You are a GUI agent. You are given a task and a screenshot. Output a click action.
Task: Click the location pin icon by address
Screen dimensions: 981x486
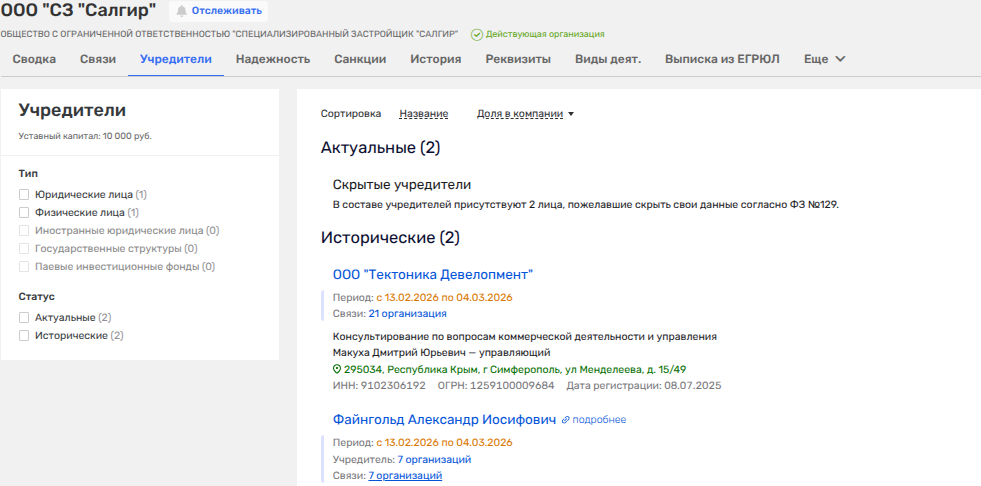coord(337,369)
